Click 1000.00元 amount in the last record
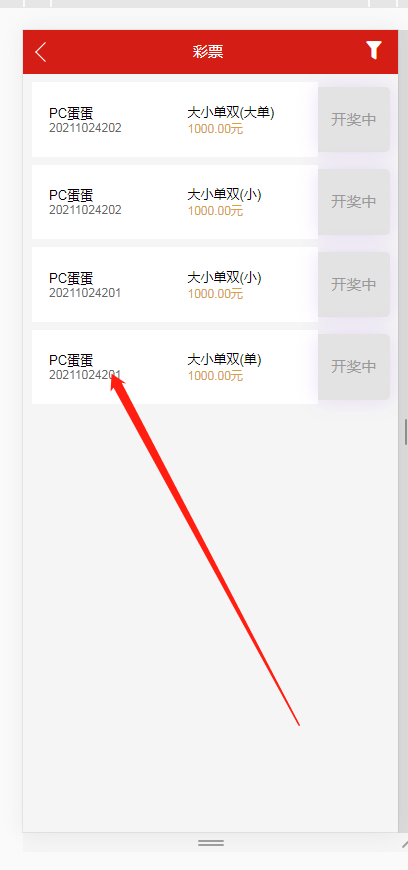Image resolution: width=408 pixels, height=870 pixels. coord(215,376)
